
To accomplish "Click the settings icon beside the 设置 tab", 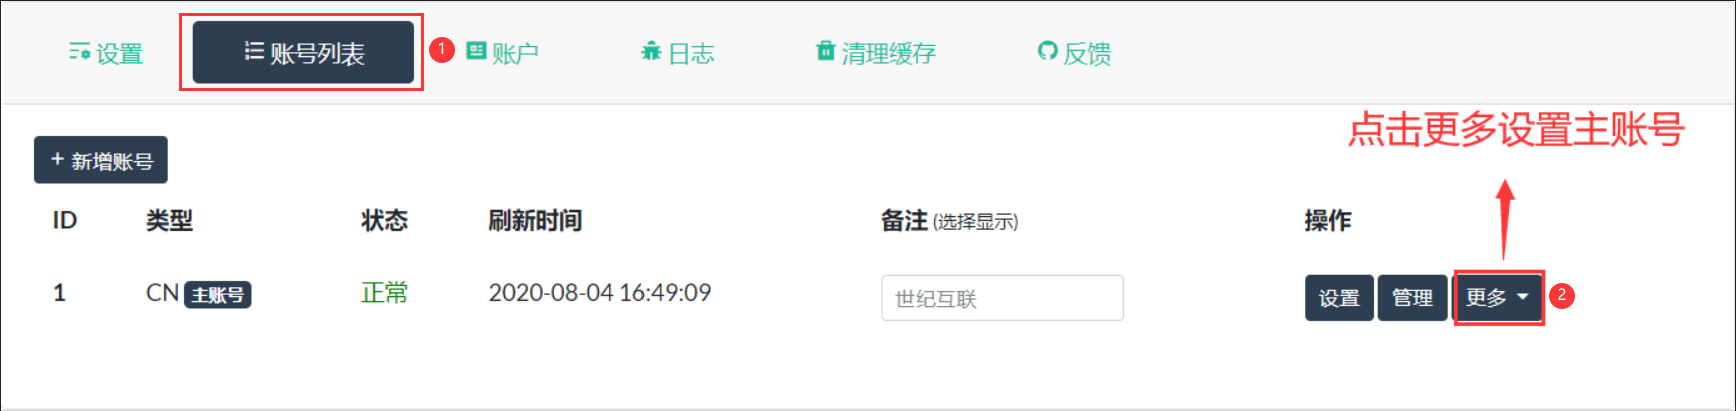I will [x=79, y=52].
